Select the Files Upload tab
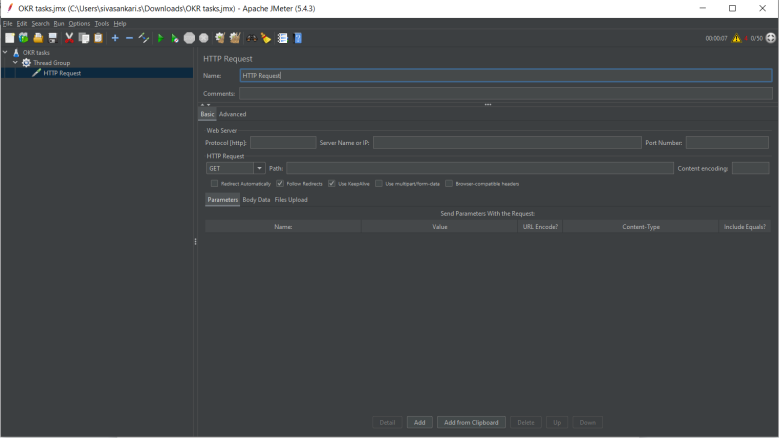The width and height of the screenshot is (780, 438). point(291,200)
